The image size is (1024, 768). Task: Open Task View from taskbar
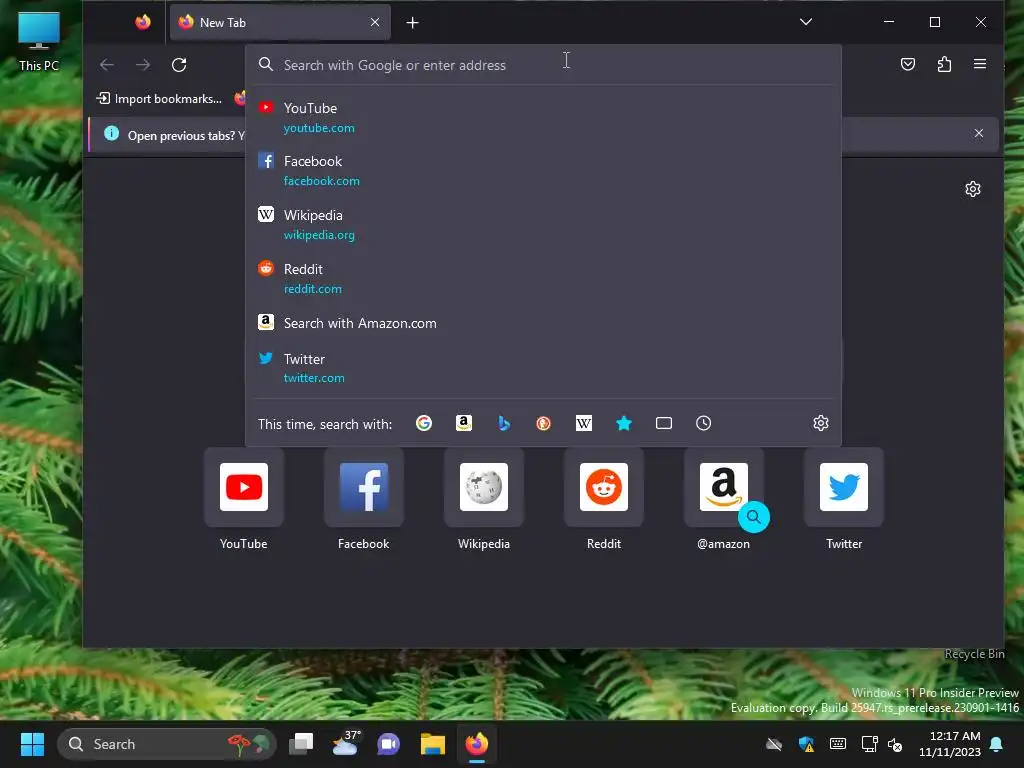pos(302,744)
